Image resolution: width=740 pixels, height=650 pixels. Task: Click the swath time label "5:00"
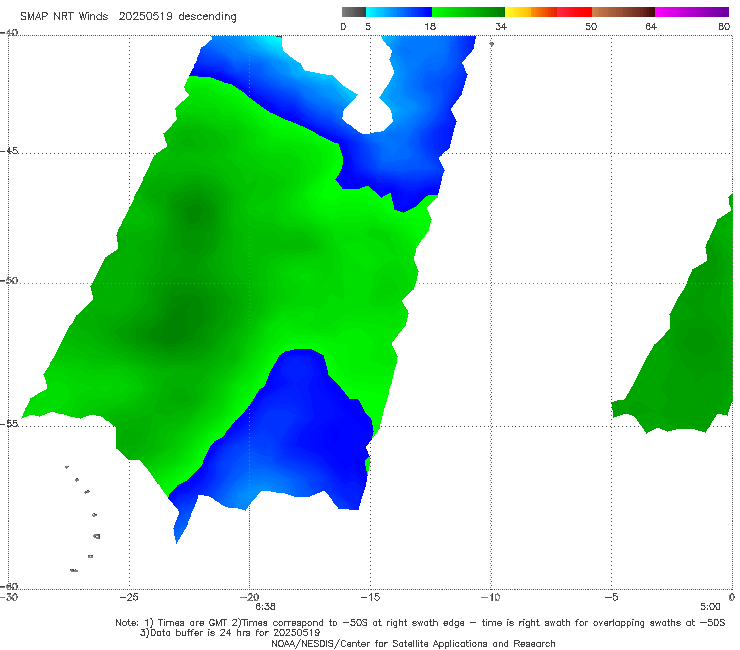[x=710, y=607]
